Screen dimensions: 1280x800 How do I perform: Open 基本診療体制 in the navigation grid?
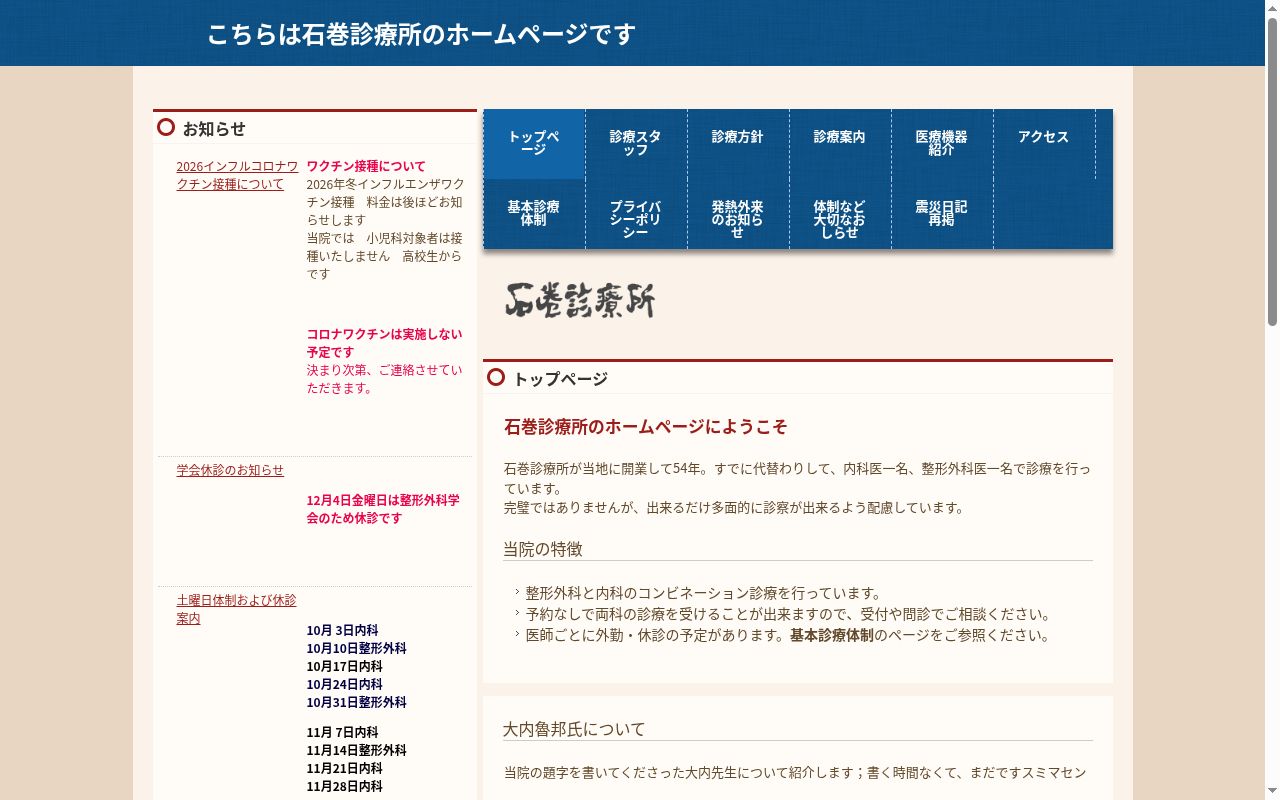click(534, 214)
